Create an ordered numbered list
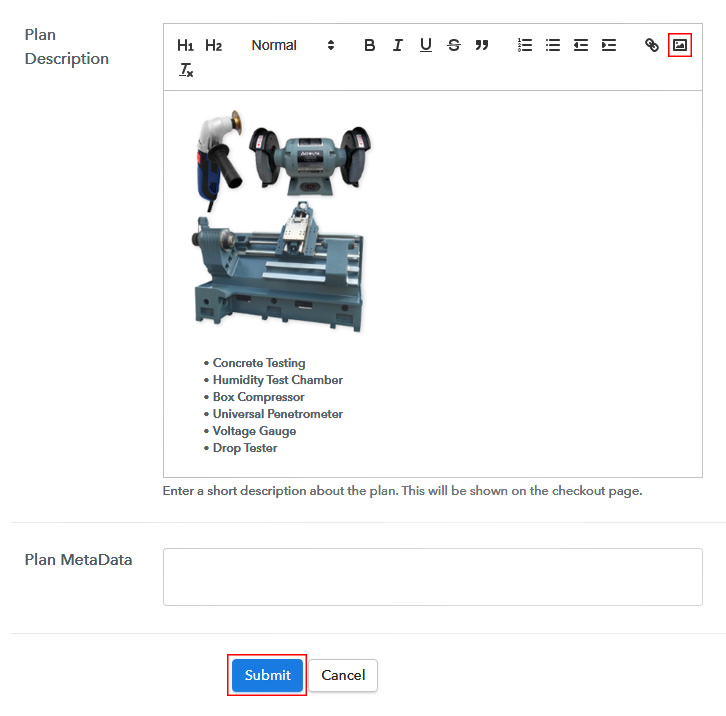Image resolution: width=726 pixels, height=716 pixels. coord(525,45)
